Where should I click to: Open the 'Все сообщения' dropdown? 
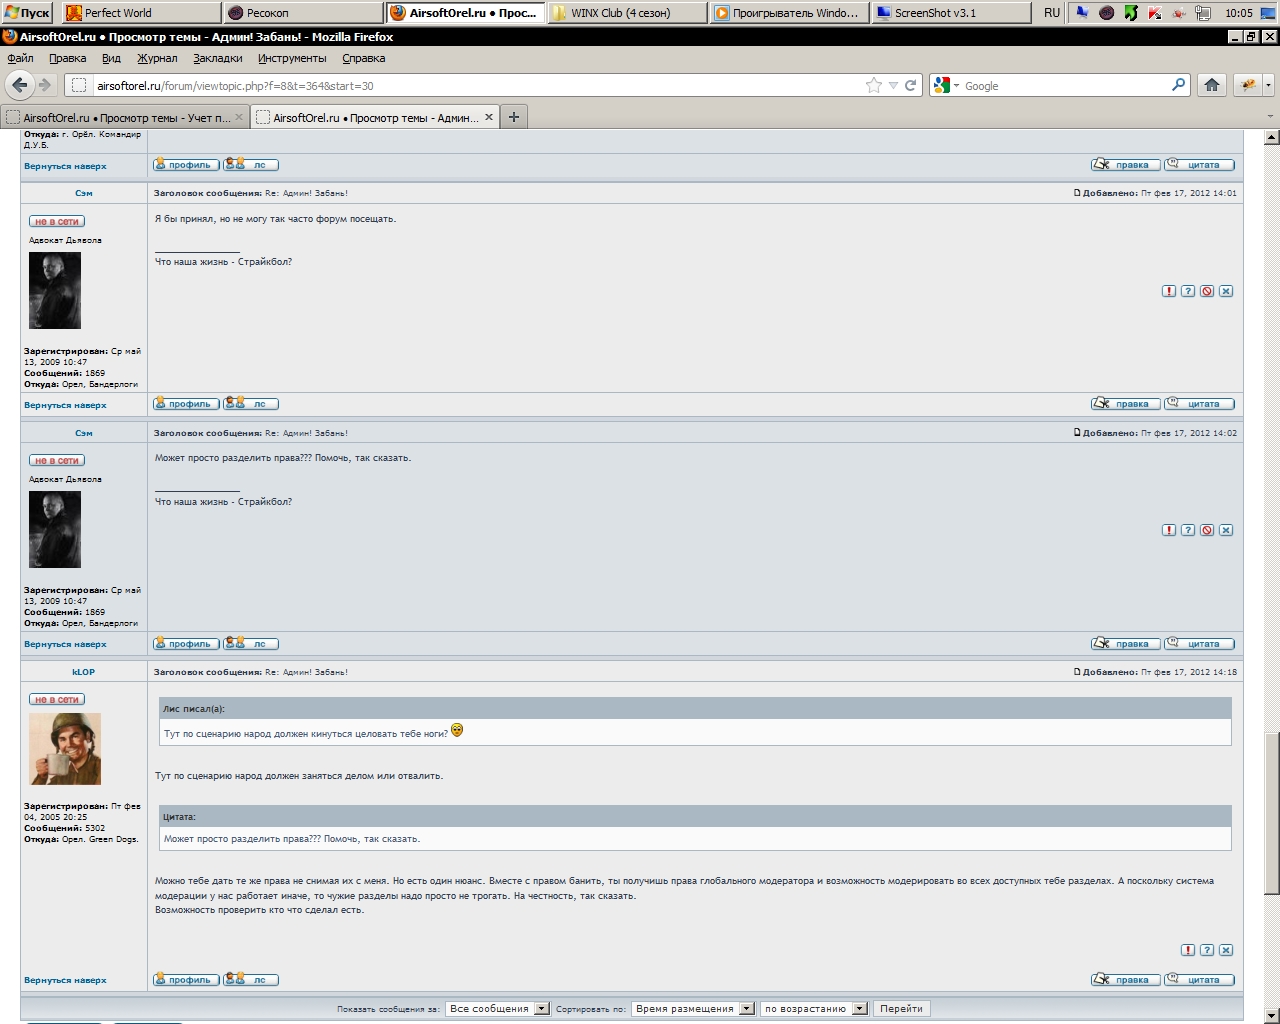pyautogui.click(x=498, y=1008)
